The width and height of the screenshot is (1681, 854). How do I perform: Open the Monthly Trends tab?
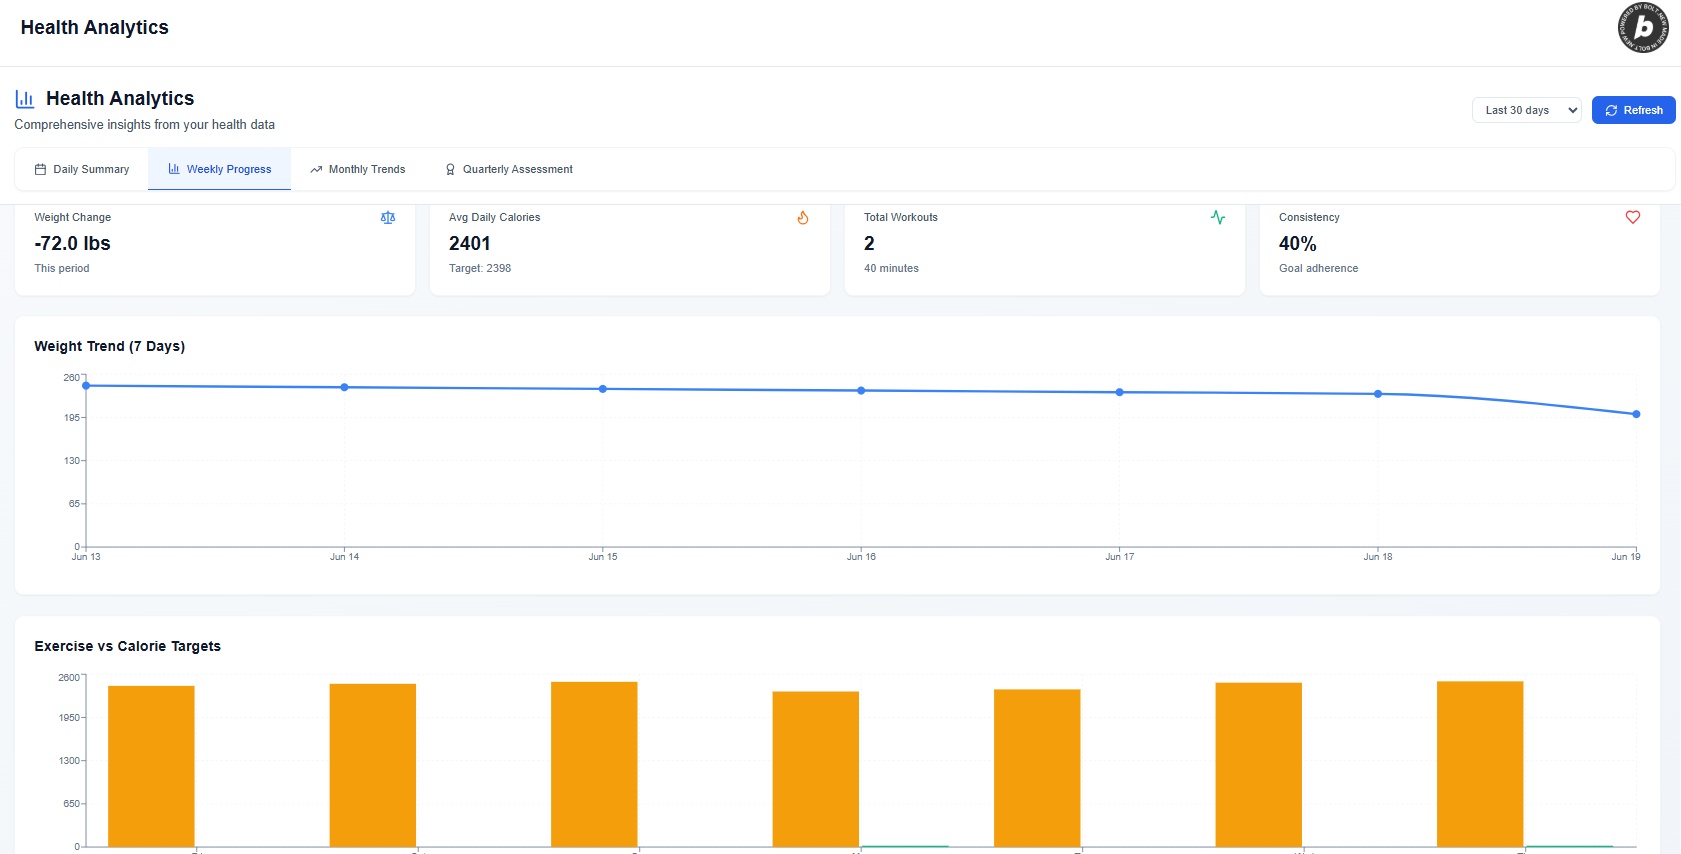tap(357, 169)
